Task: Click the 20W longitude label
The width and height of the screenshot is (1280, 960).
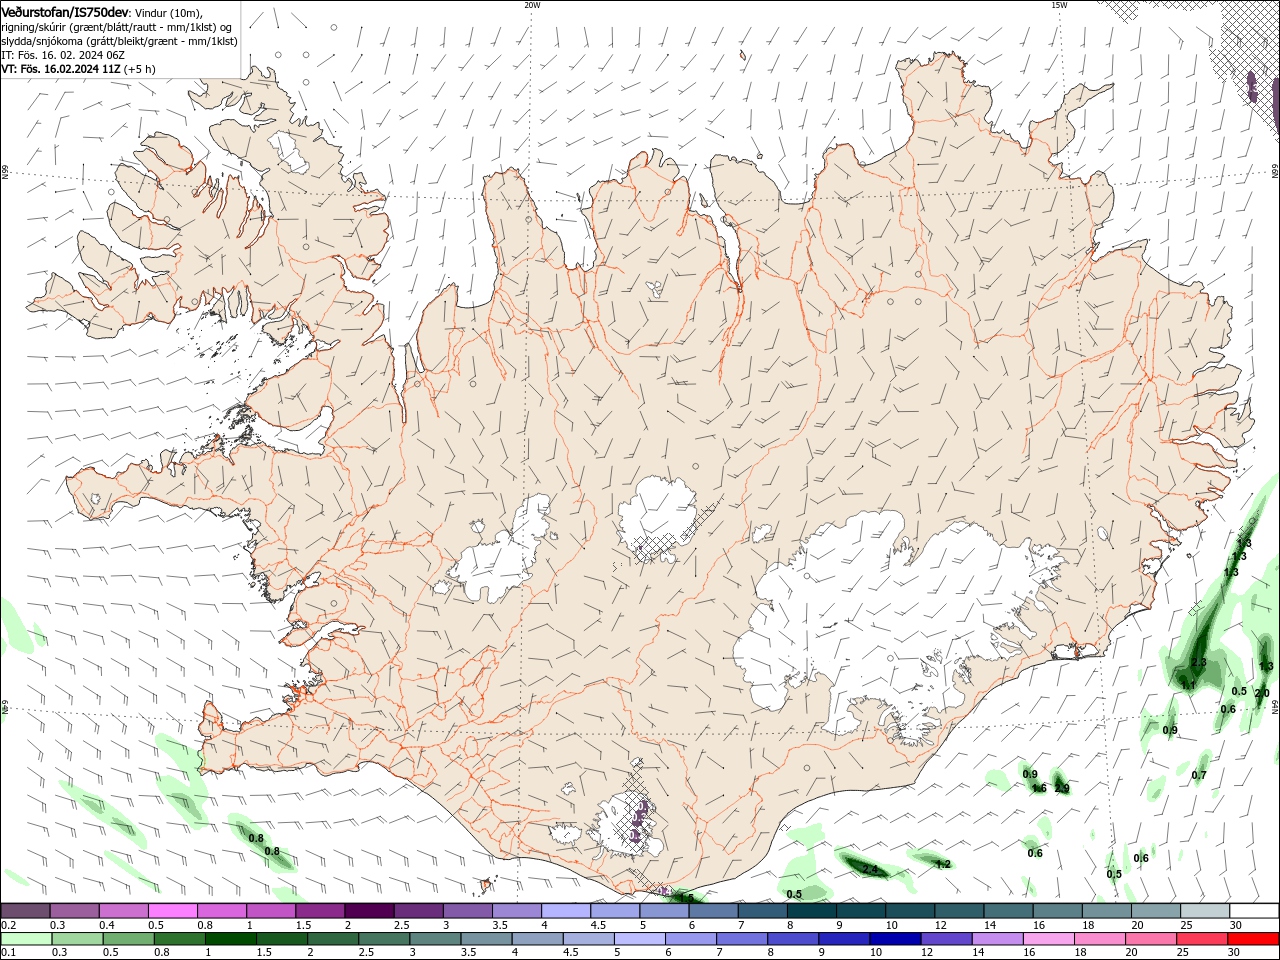Action: 532,5
